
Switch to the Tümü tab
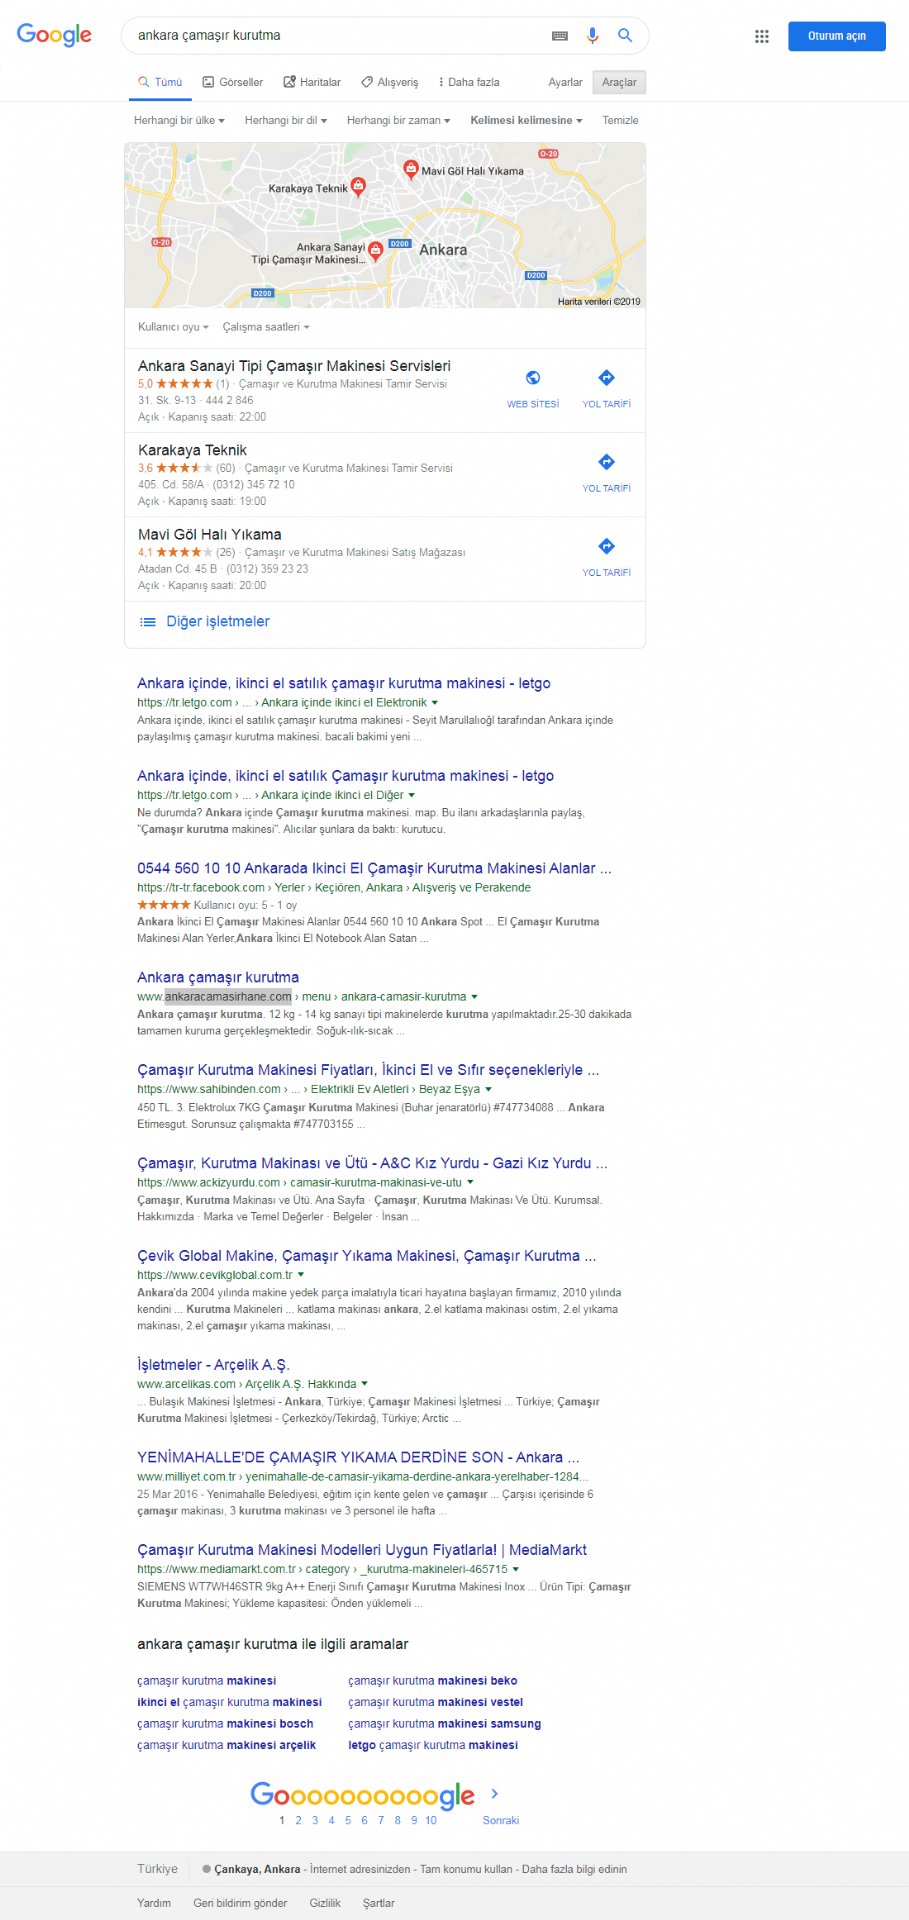click(160, 82)
